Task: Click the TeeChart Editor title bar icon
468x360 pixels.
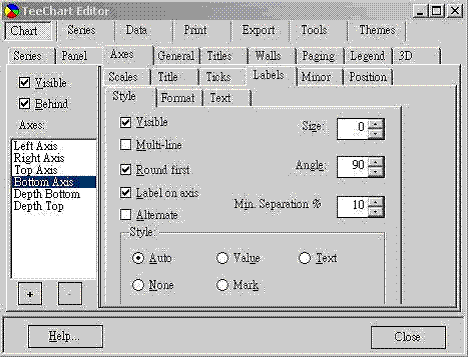Action: tap(11, 11)
